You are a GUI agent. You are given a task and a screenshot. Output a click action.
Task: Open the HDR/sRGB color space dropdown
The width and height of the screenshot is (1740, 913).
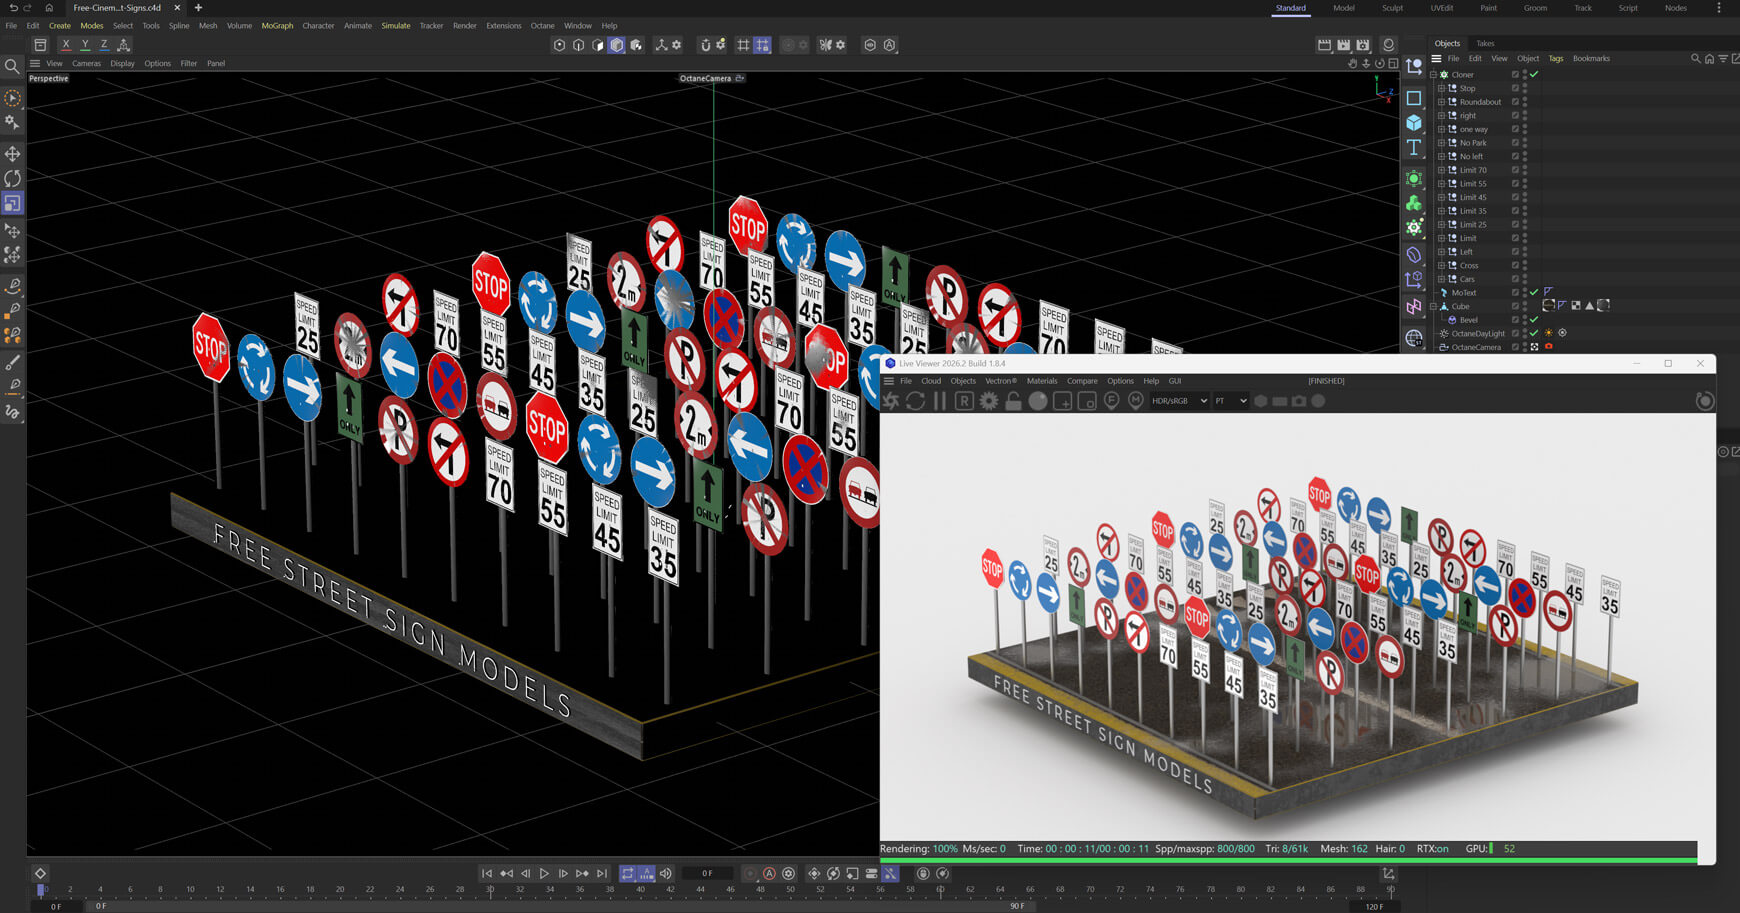tap(1179, 401)
